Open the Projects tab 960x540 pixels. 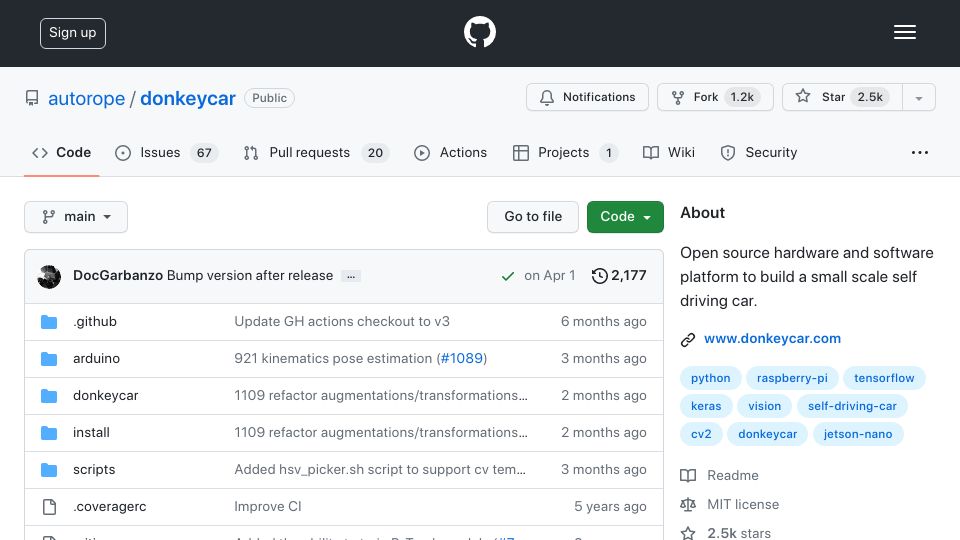566,152
